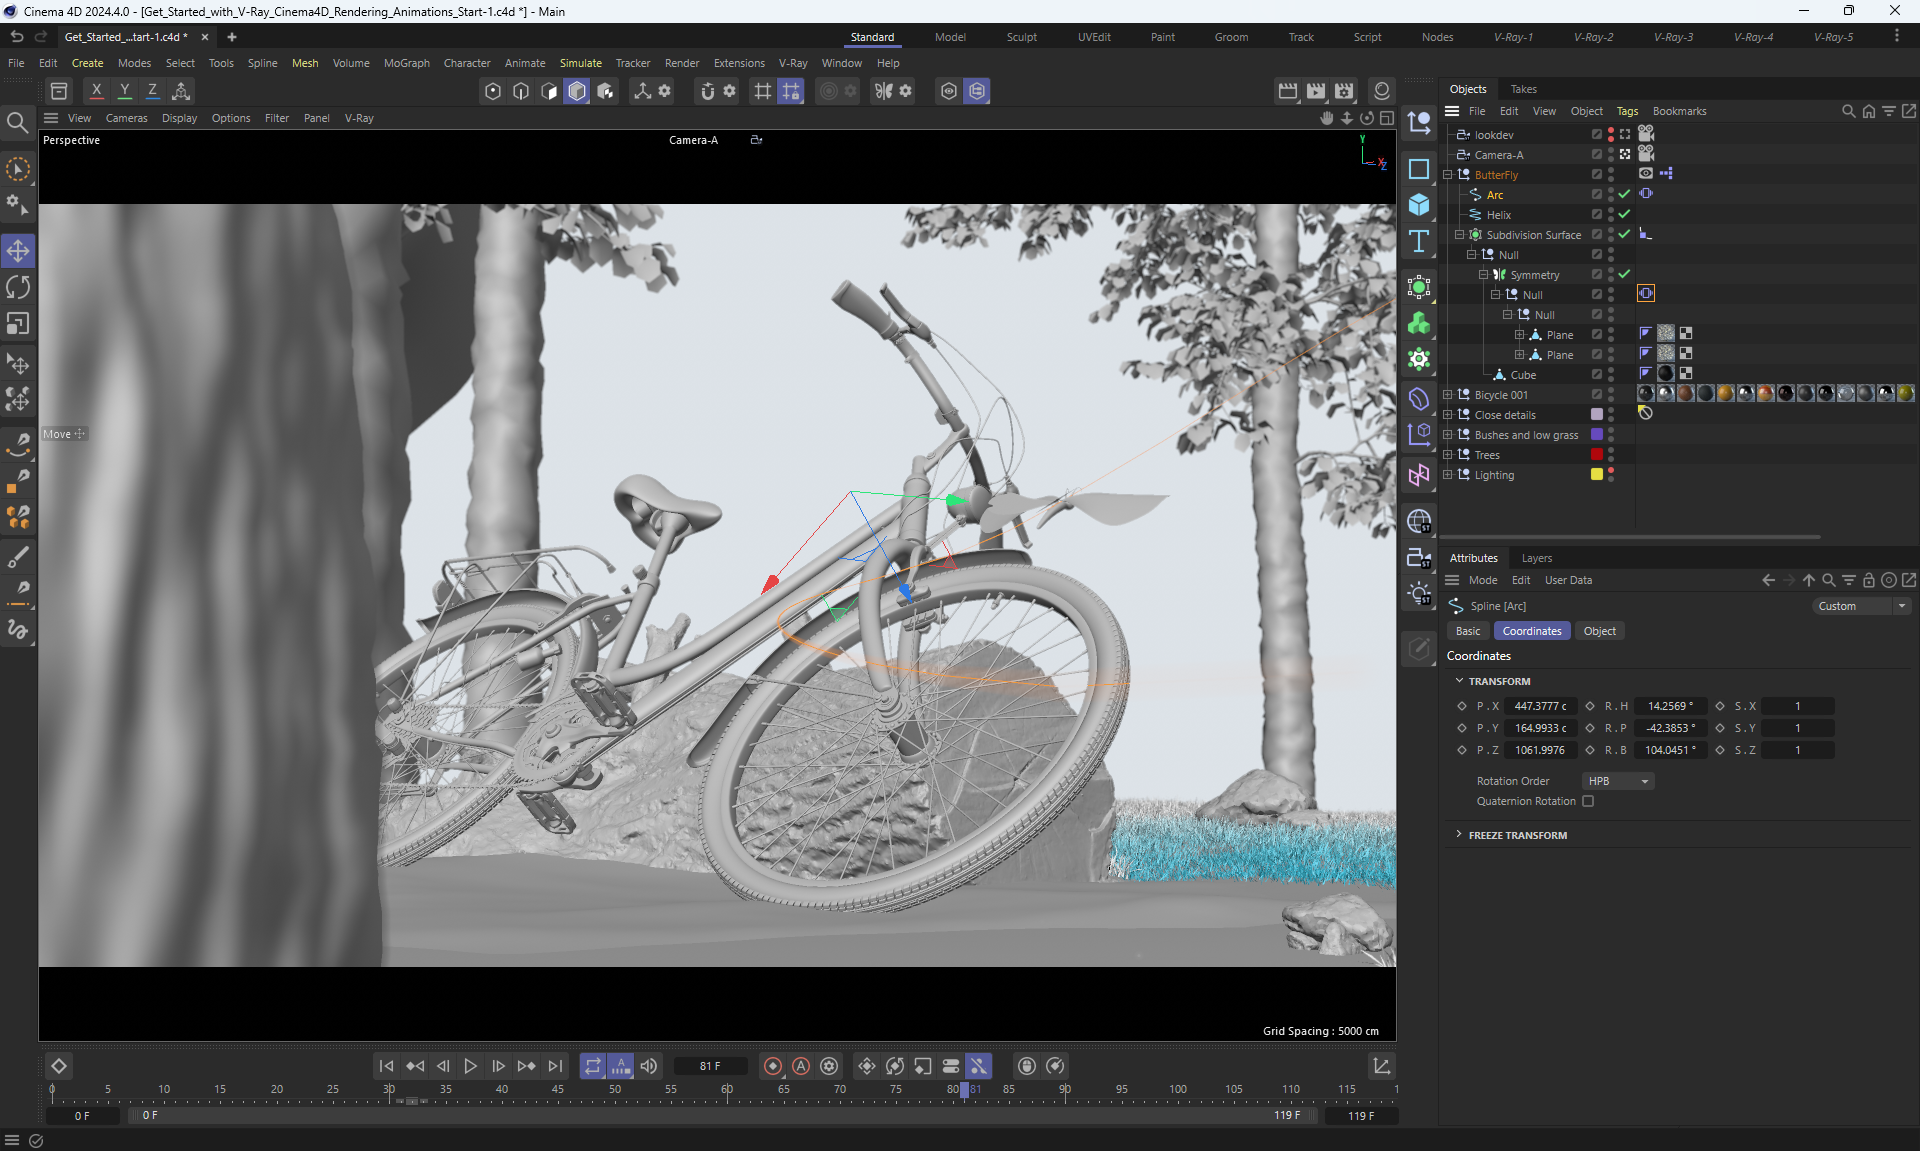The image size is (1920, 1151).
Task: Toggle the X axis lock
Action: tap(96, 91)
